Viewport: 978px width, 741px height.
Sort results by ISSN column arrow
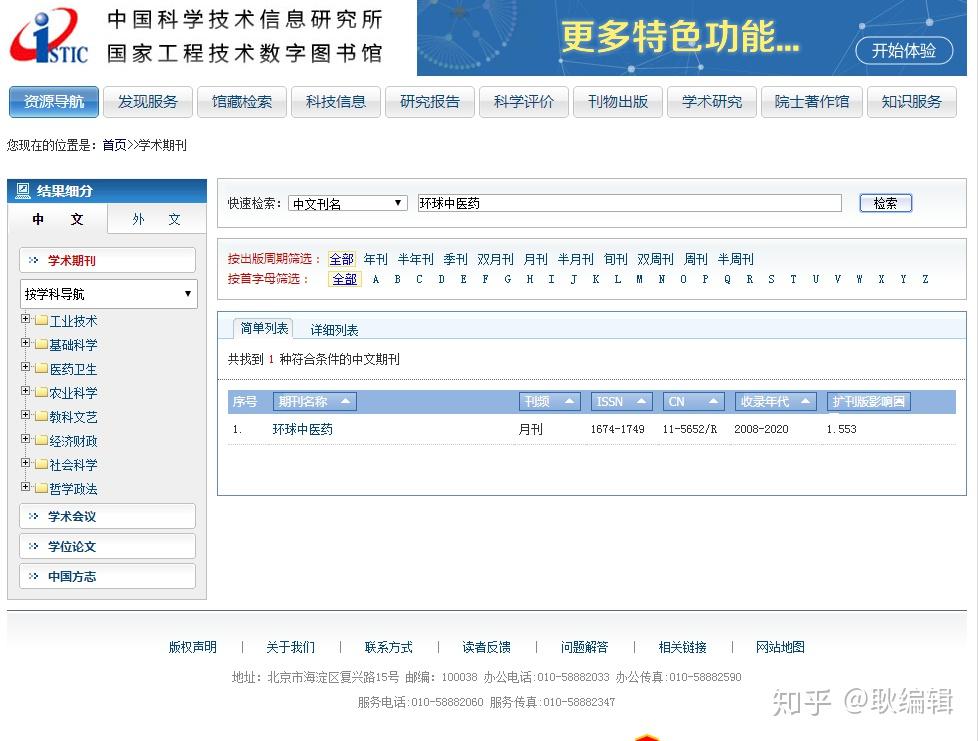click(x=641, y=401)
